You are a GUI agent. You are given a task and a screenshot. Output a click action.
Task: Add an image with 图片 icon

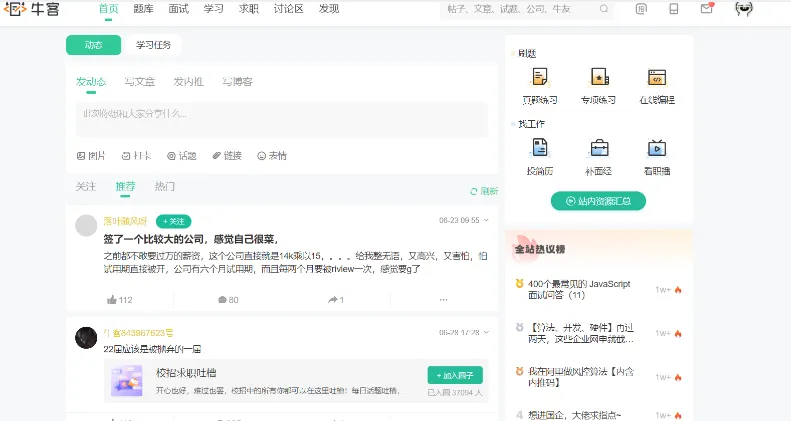[x=91, y=156]
